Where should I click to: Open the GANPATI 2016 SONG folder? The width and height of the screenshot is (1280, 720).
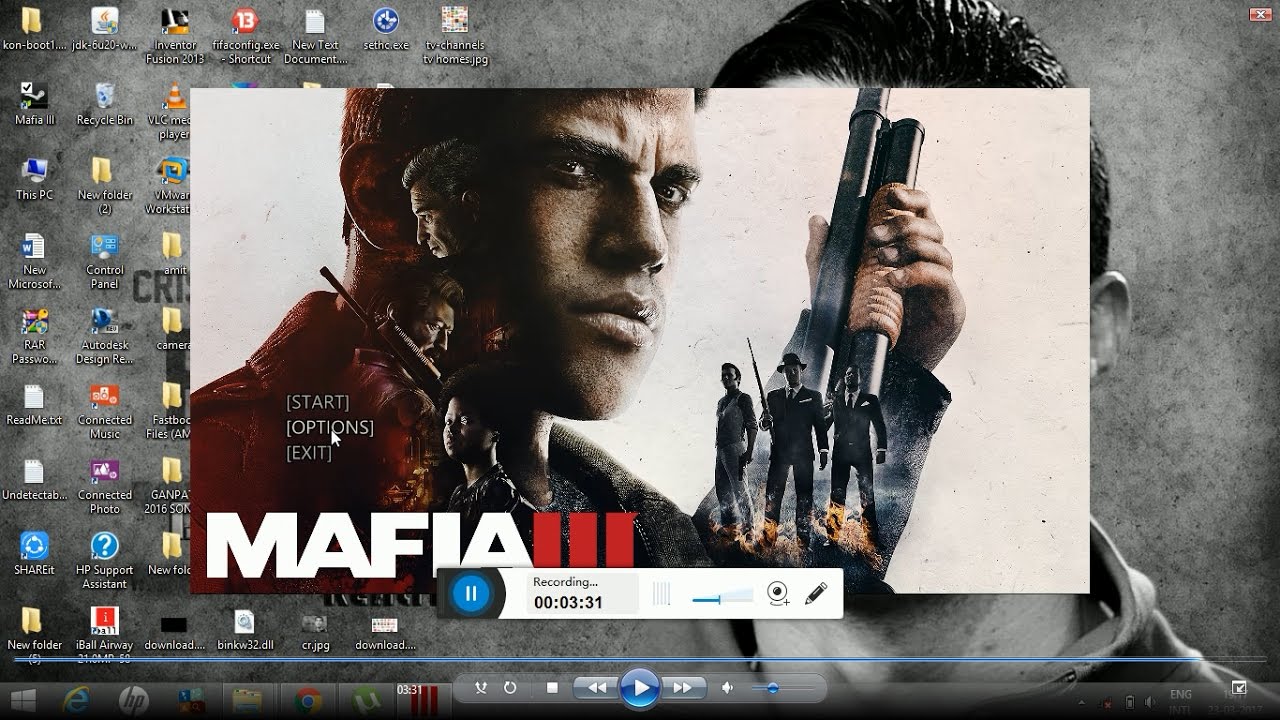coord(170,486)
